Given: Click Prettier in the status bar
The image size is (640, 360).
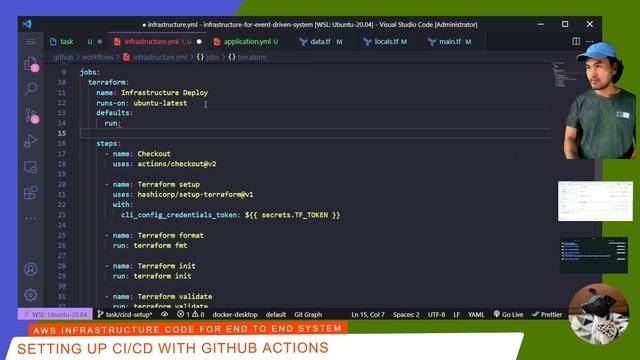Looking at the screenshot, I should 547,314.
